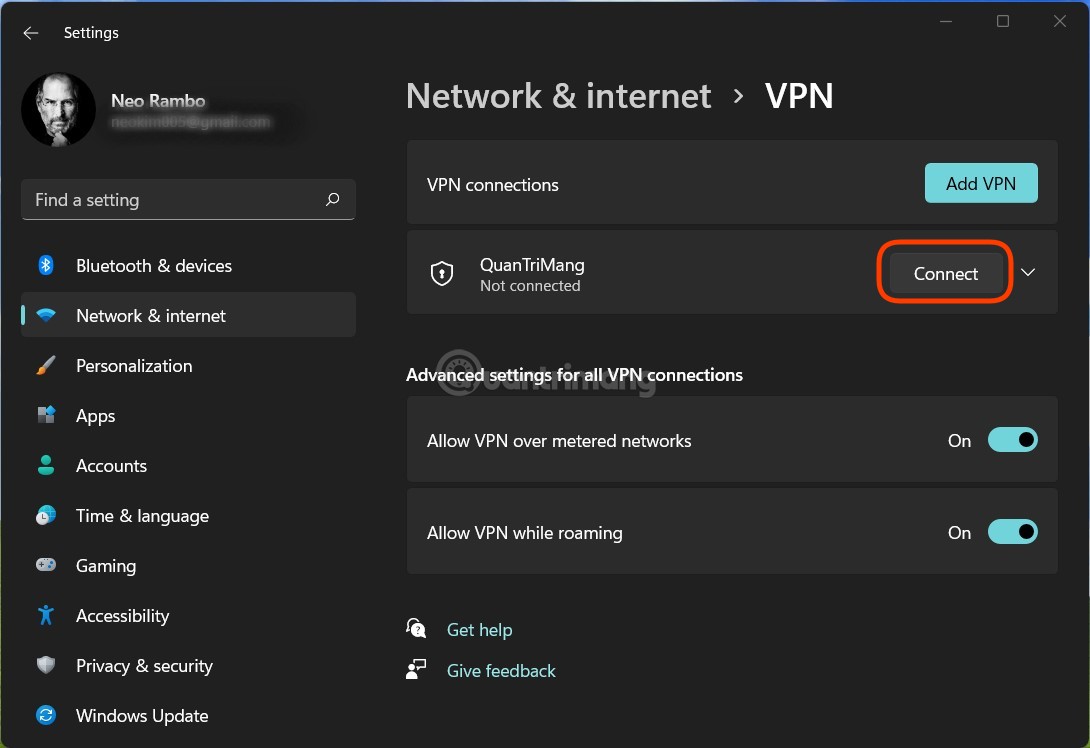Click Network & internet breadcrumb heading
The height and width of the screenshot is (748, 1090).
coord(558,96)
